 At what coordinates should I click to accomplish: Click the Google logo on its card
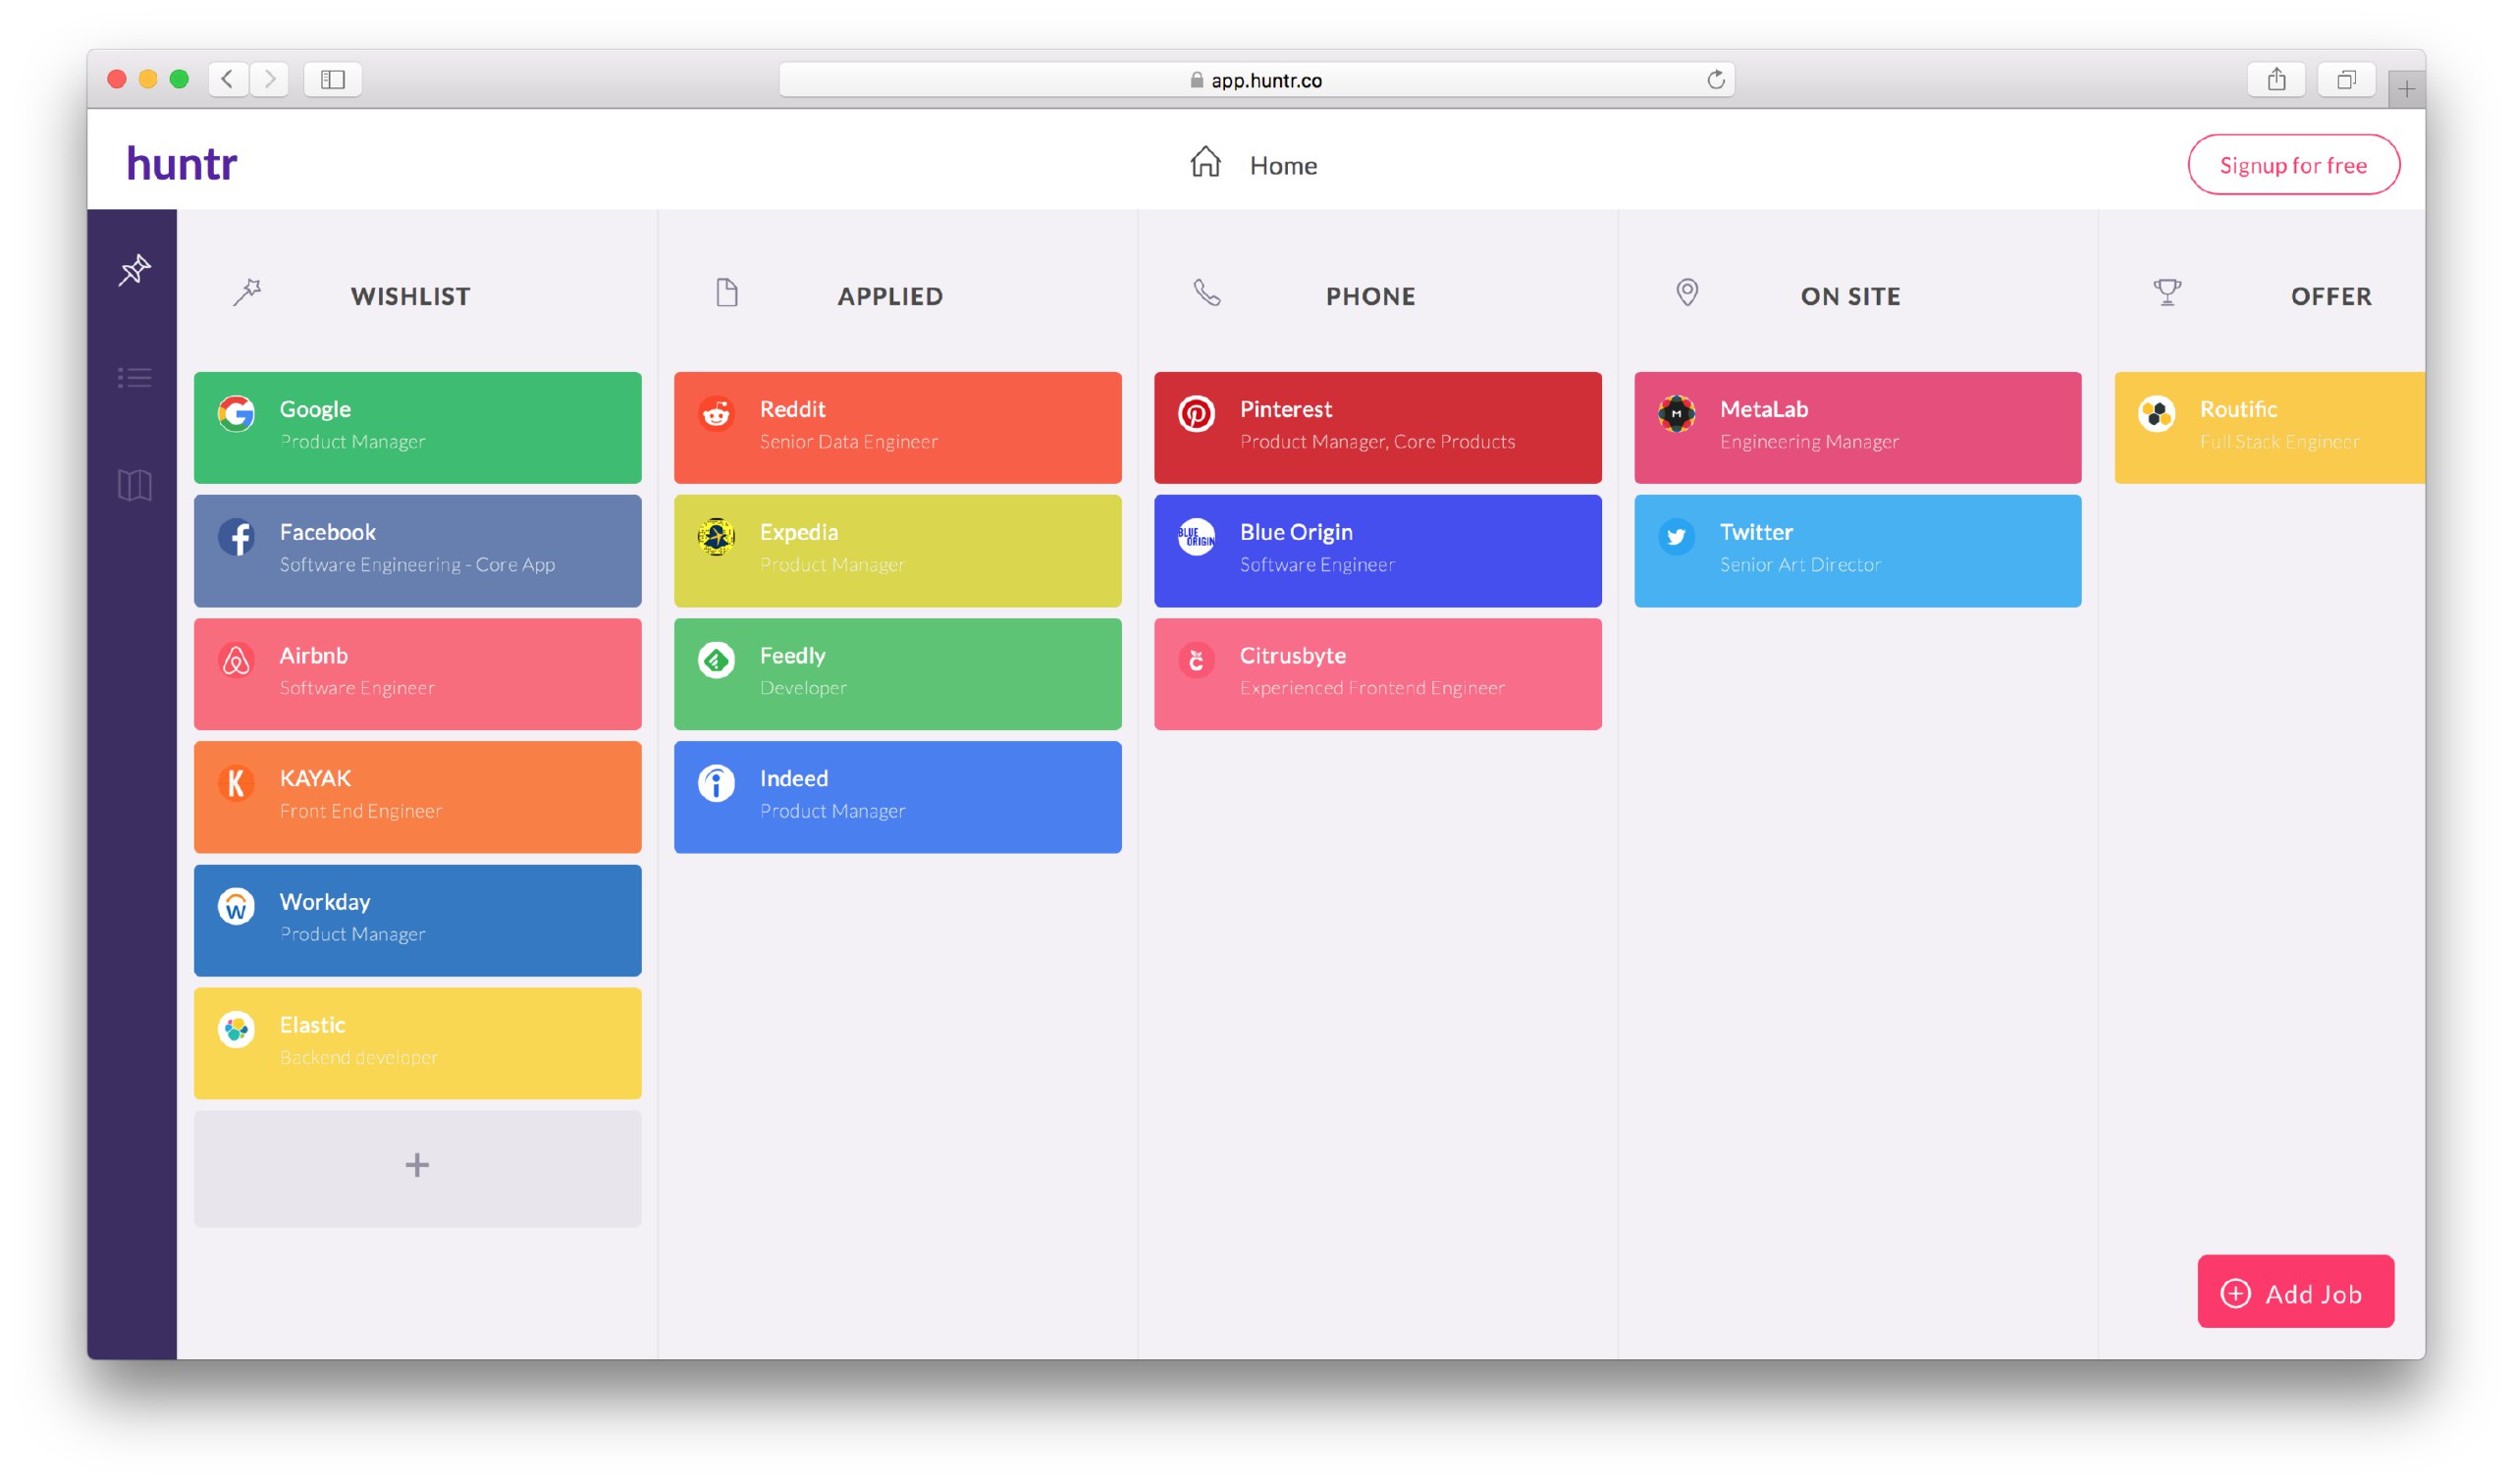[x=236, y=413]
